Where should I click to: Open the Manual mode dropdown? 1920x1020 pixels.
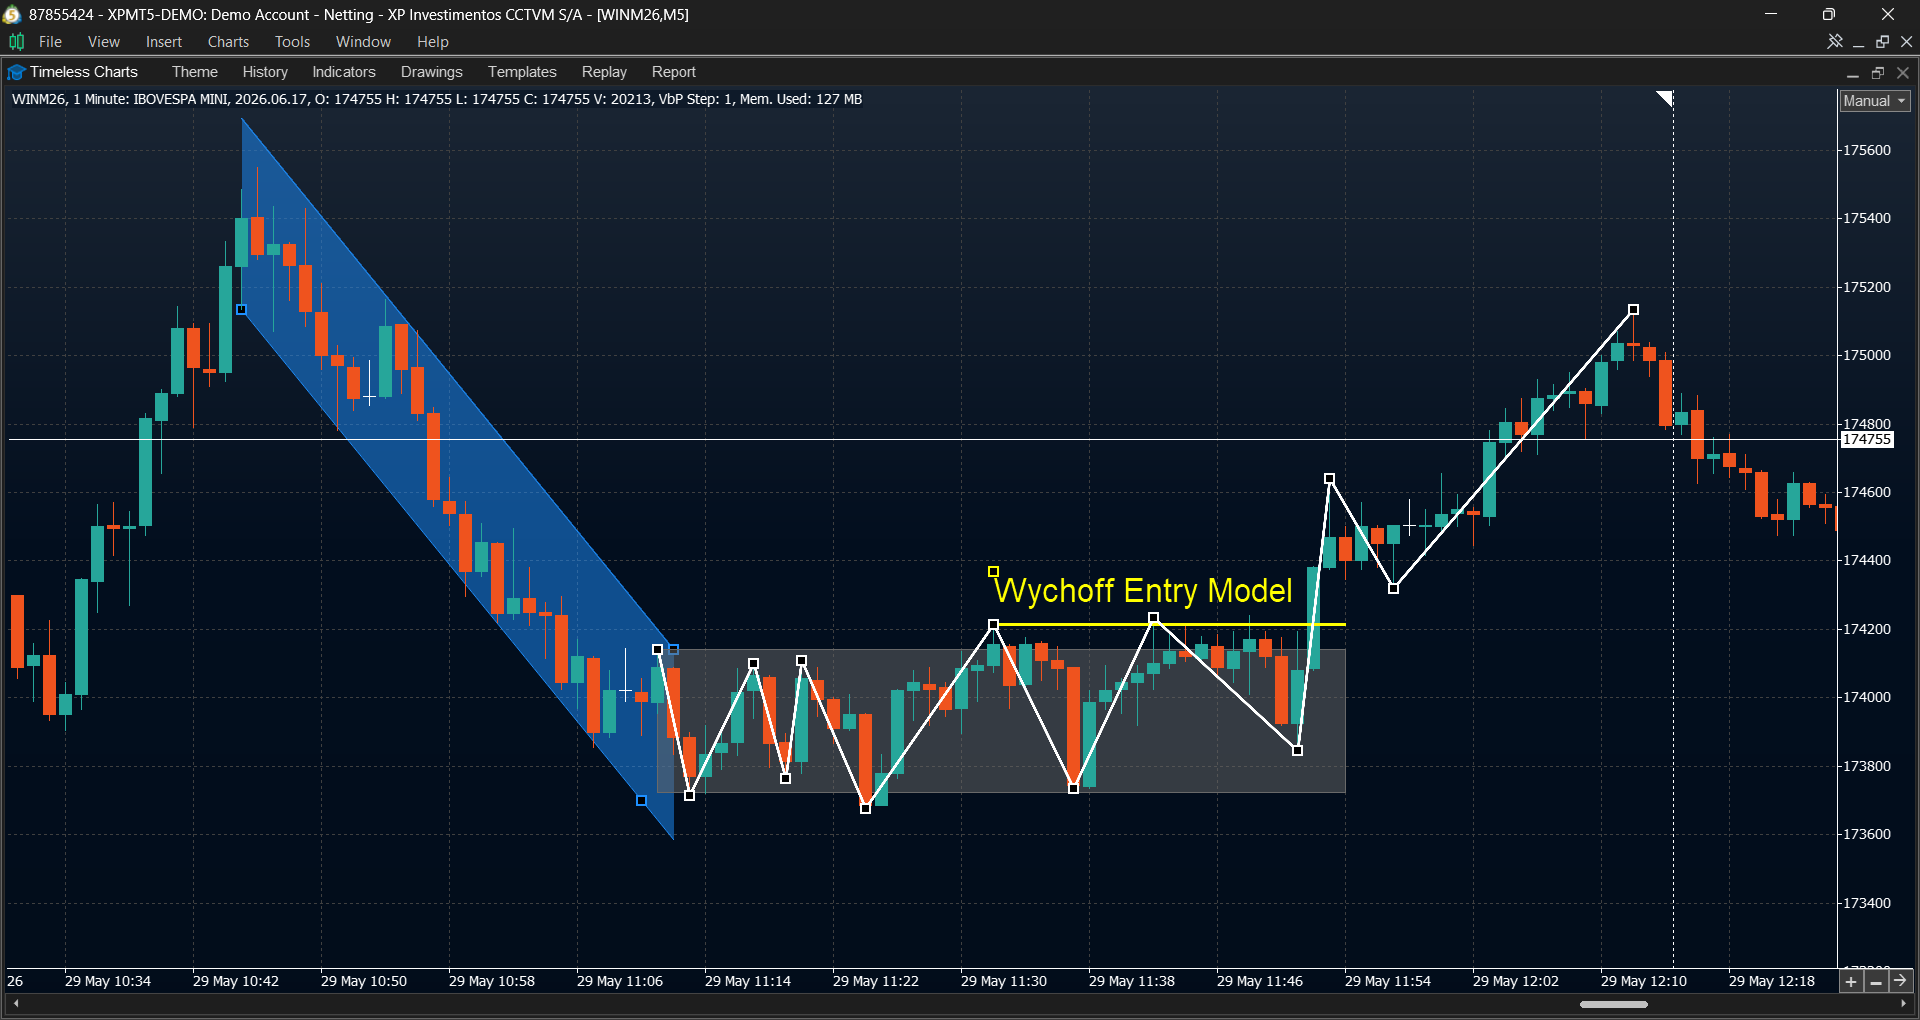tap(1875, 101)
